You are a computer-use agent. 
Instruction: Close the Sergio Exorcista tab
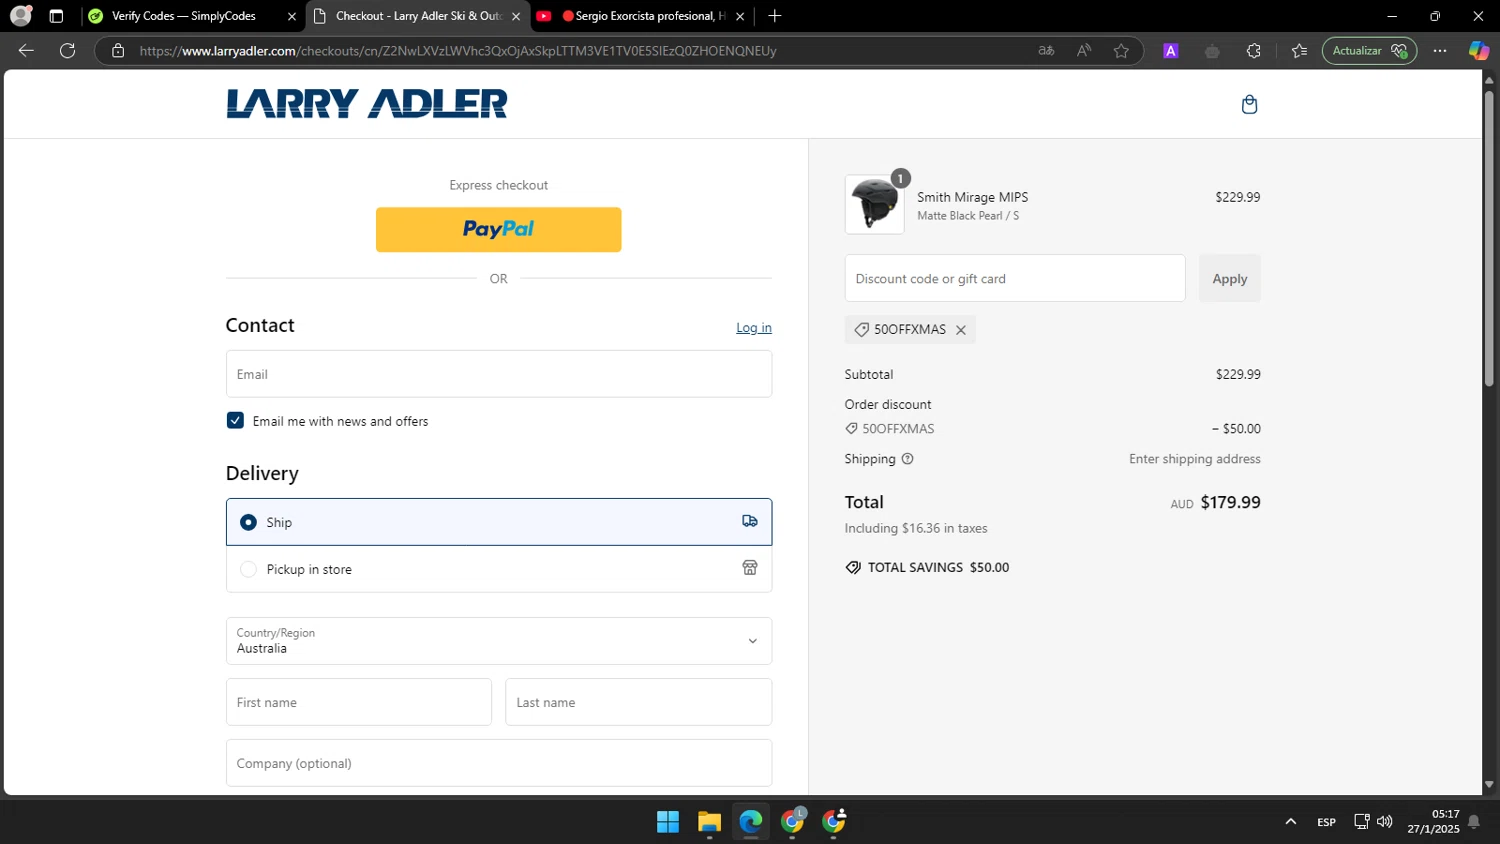[x=740, y=16]
